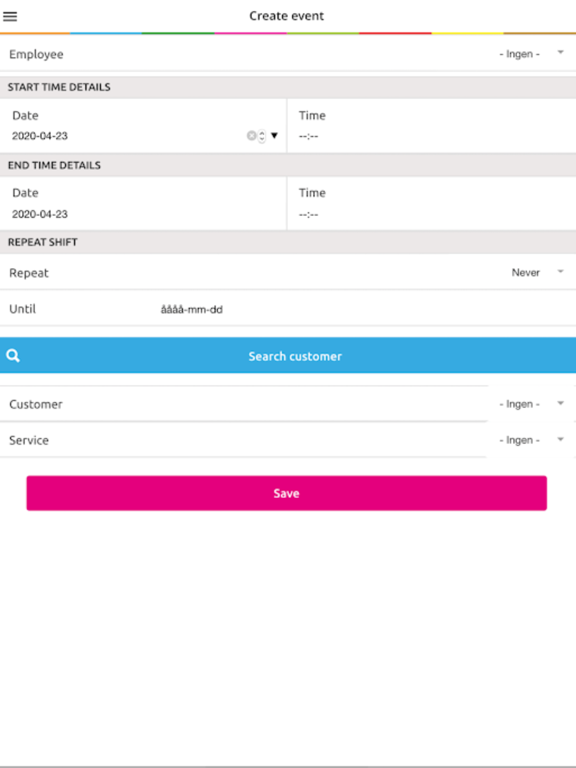Clear the start date field

click(x=251, y=136)
